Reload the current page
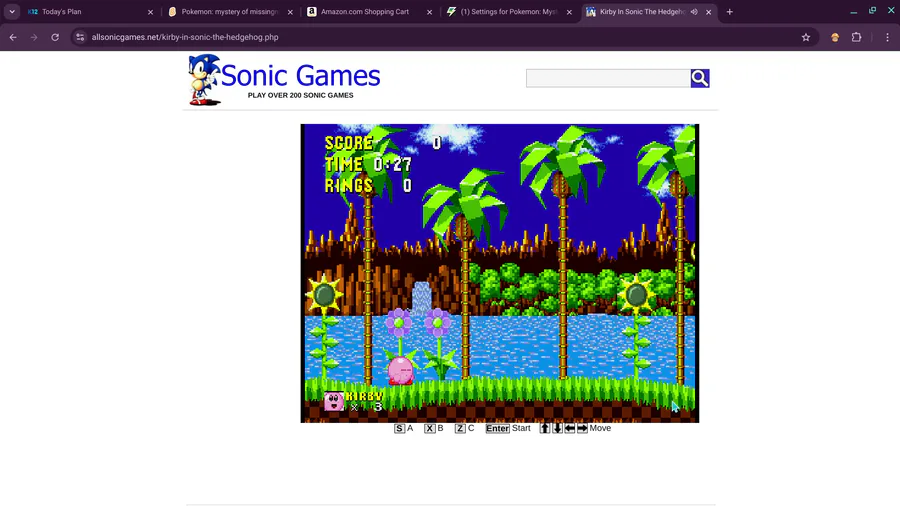Screen dimensions: 900x506 [55, 37]
